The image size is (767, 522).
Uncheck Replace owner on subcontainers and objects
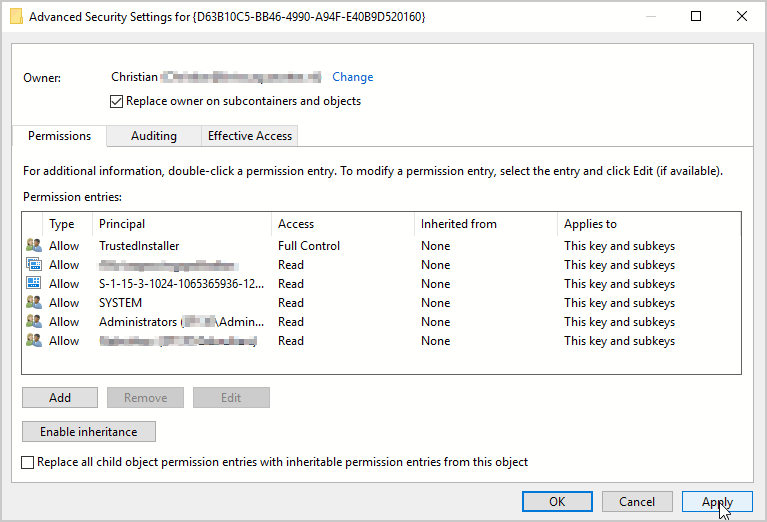[x=116, y=101]
